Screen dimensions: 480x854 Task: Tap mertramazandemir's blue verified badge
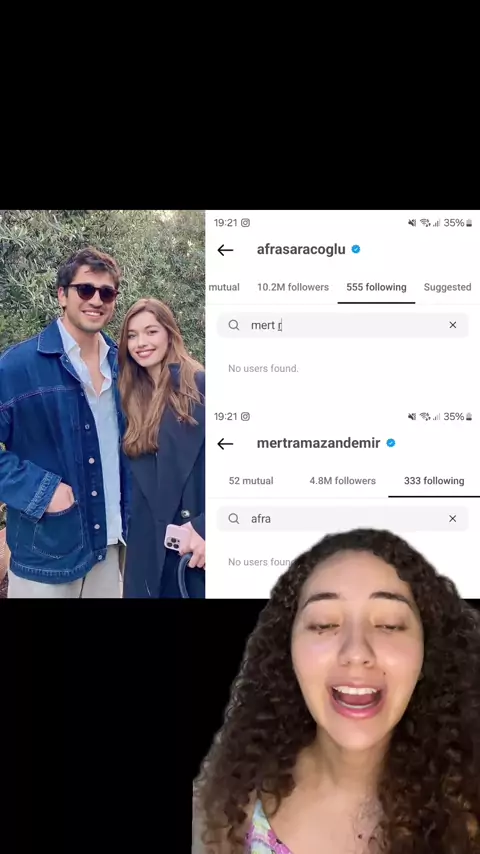tap(391, 443)
